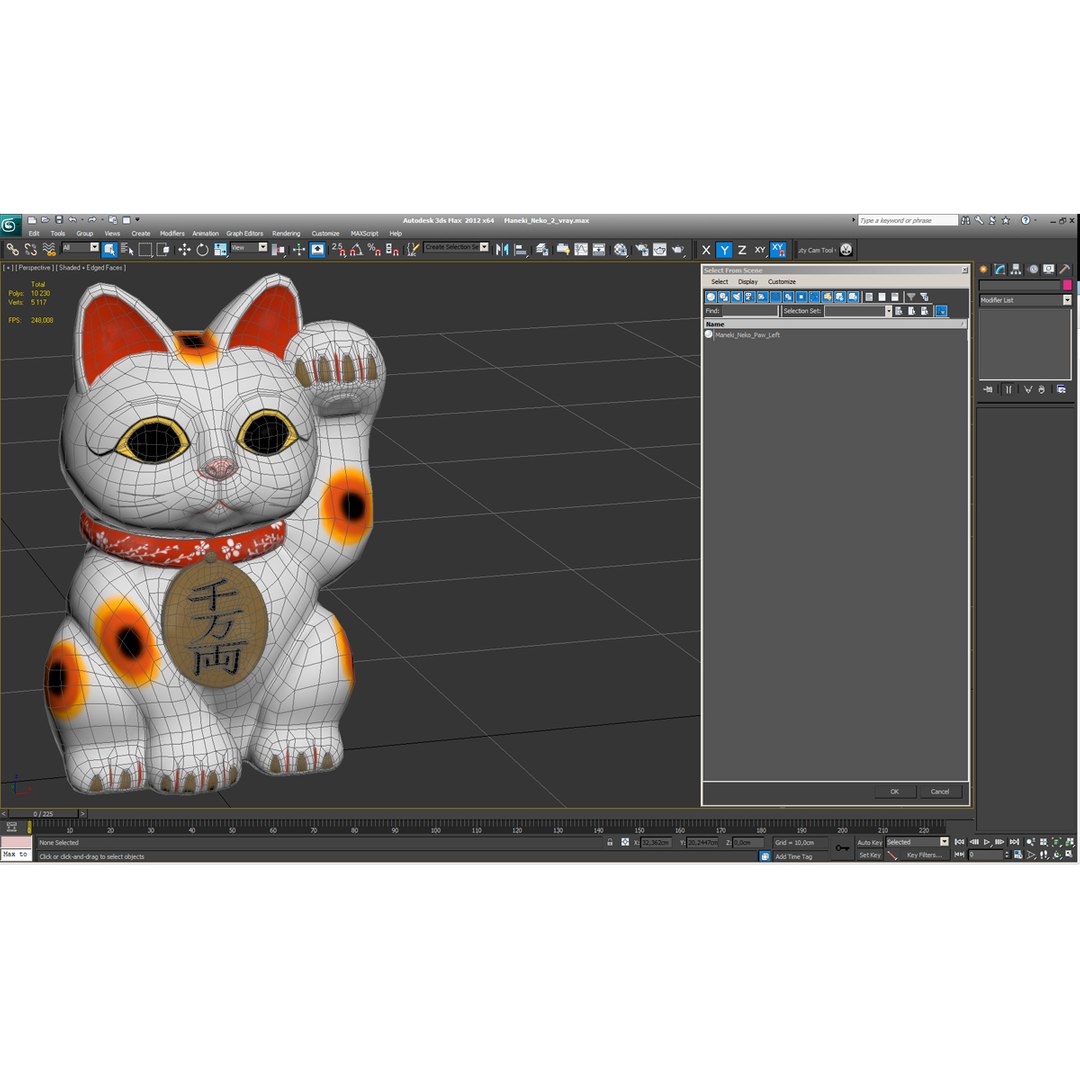Screen dimensions: 1080x1080
Task: Toggle Window/Crossing selection mode
Action: point(163,249)
